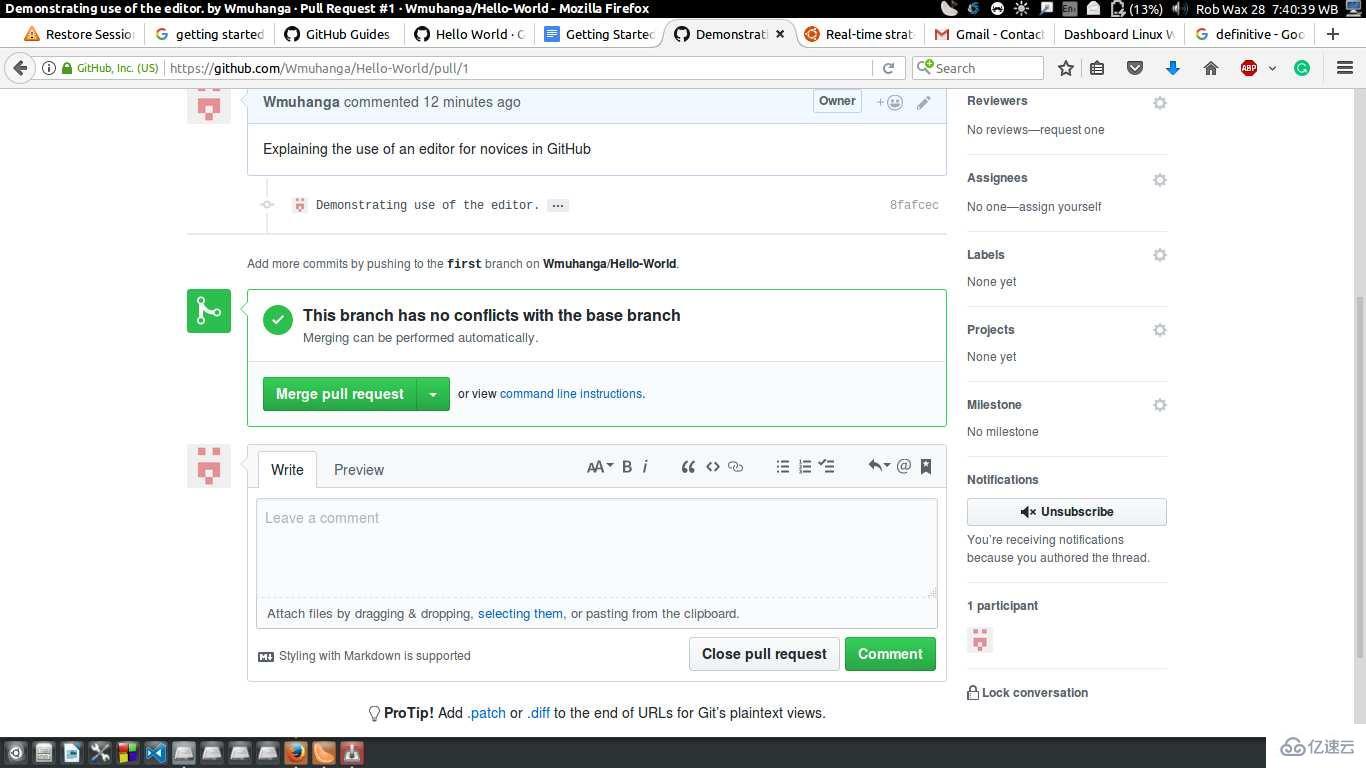Add a reaction with the smiley icon

click(x=890, y=102)
